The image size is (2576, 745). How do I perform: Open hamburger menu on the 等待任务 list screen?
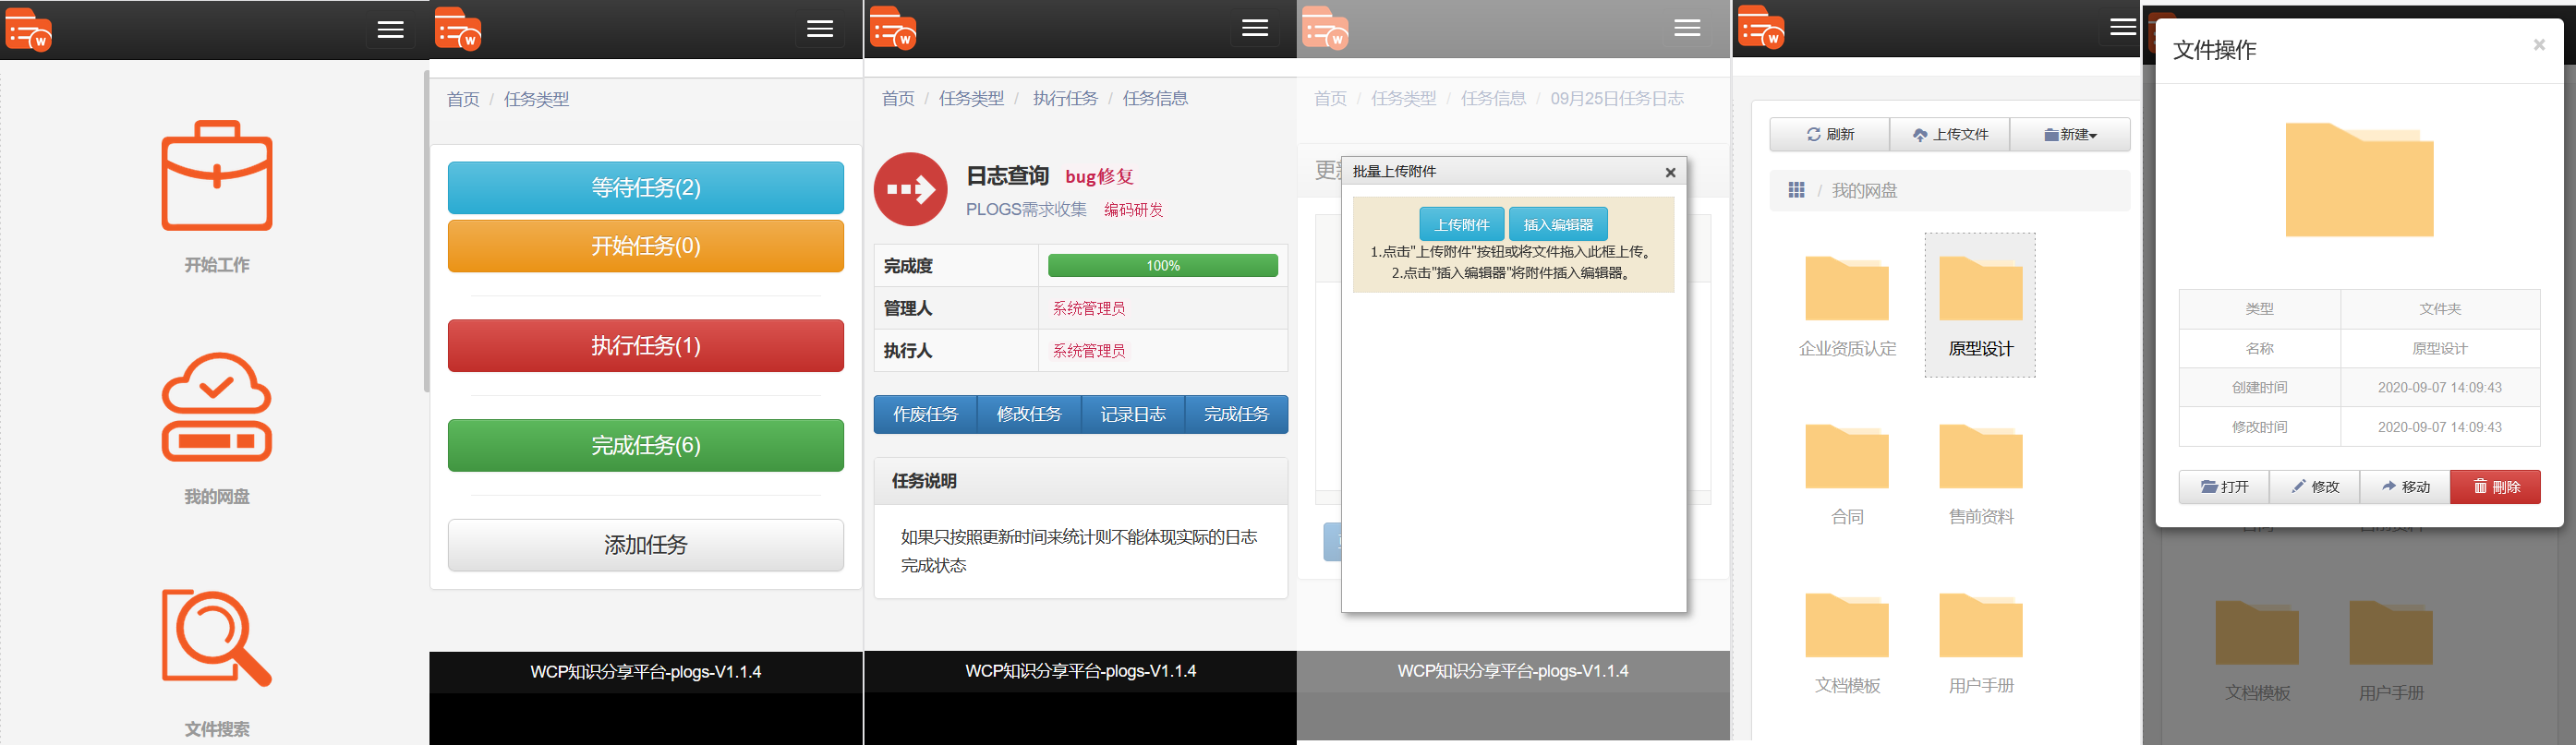pyautogui.click(x=820, y=30)
